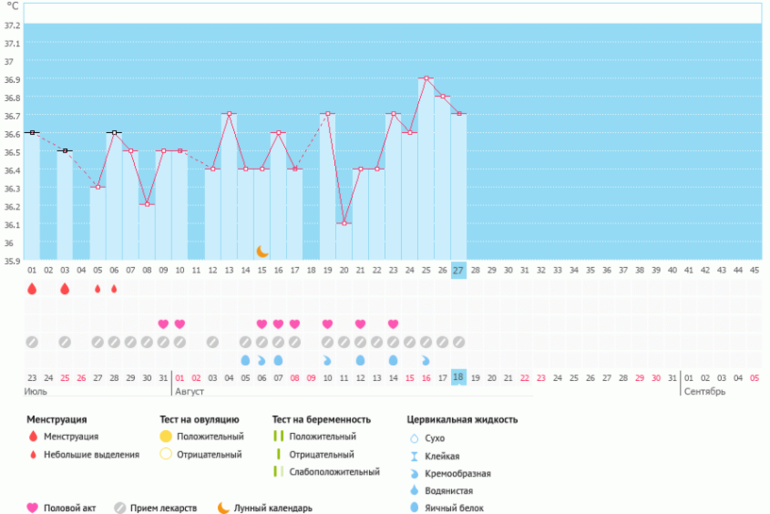Viewport: 770px width, 514px height.
Task: Select highlighted cycle day 27 on the axis
Action: coord(459,270)
